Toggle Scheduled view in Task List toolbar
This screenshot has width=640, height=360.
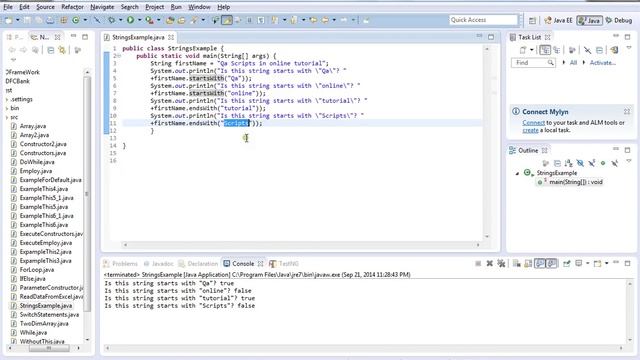pos(557,50)
